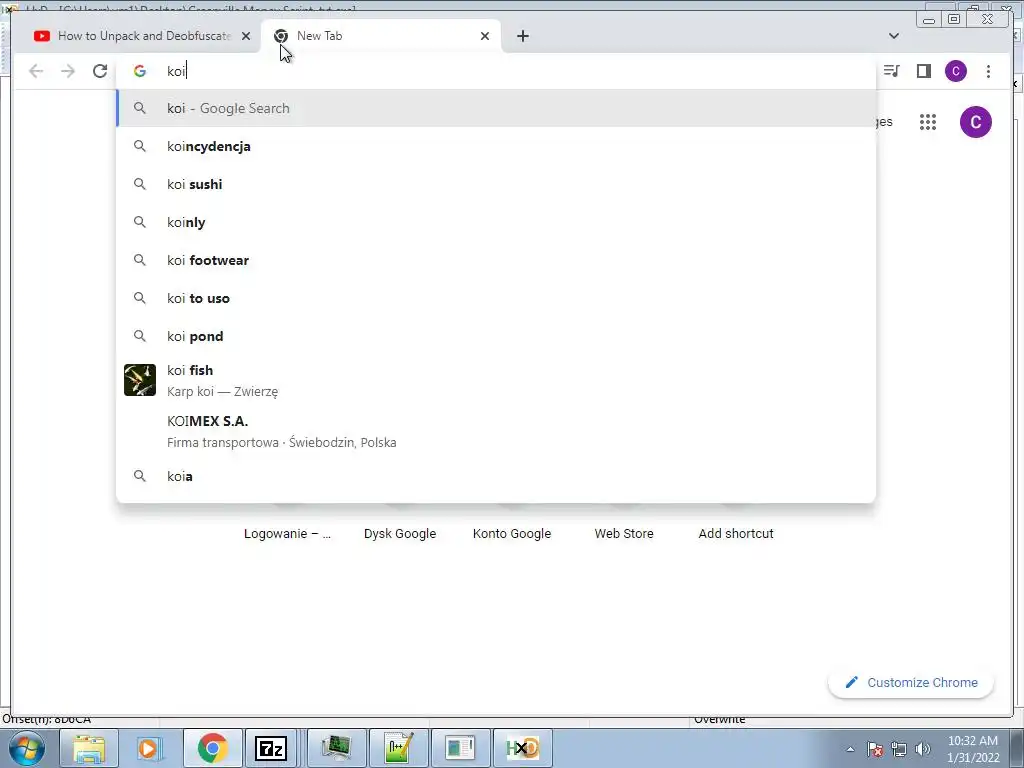Open the media control playlist icon

click(x=891, y=71)
